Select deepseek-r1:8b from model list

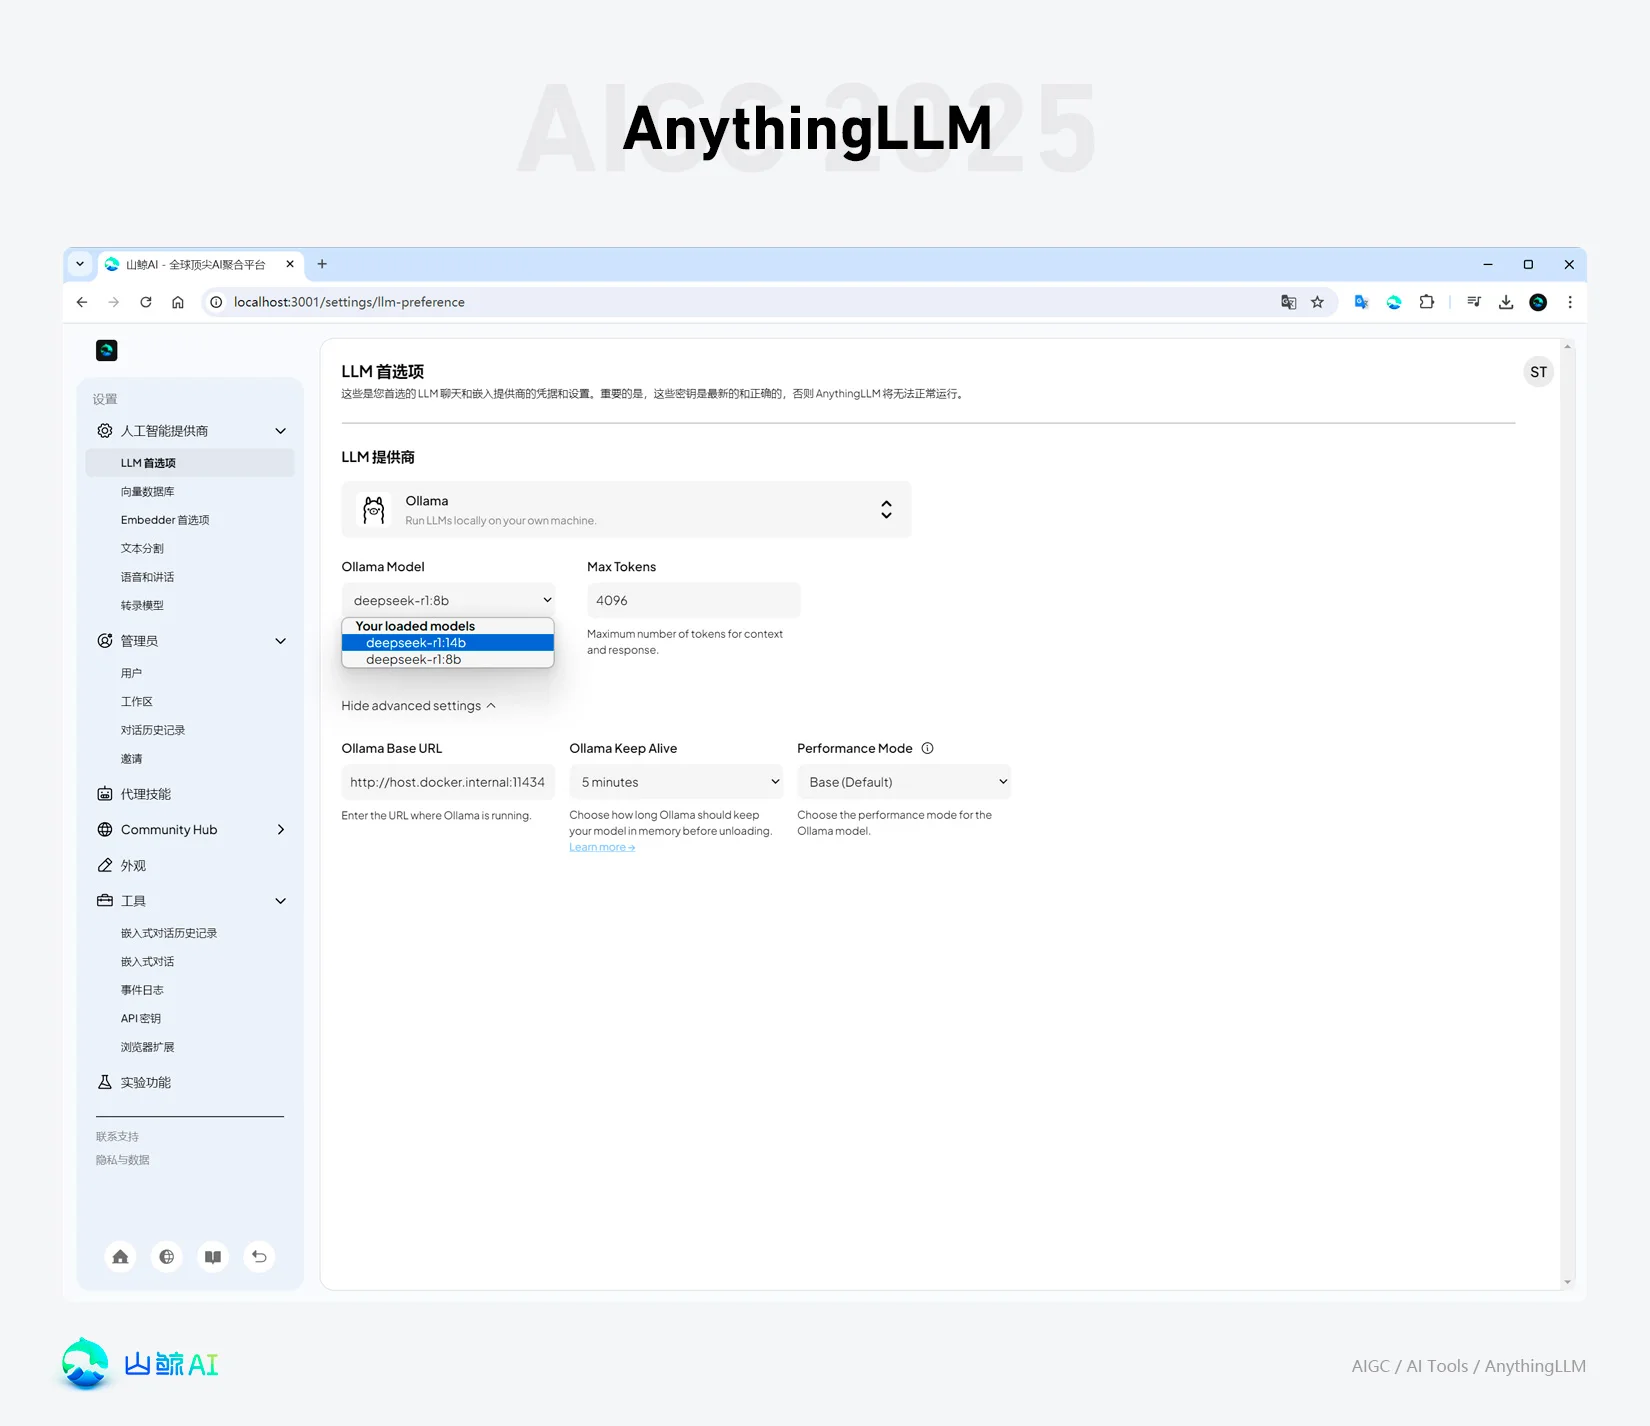[448, 660]
